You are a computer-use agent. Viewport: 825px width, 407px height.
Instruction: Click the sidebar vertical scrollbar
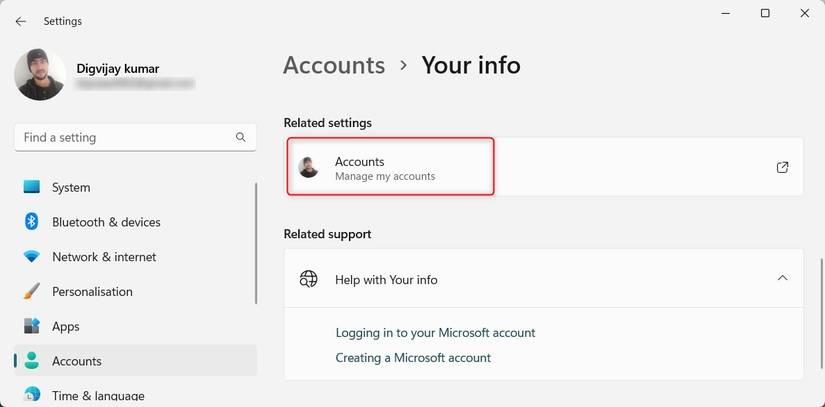(x=257, y=244)
